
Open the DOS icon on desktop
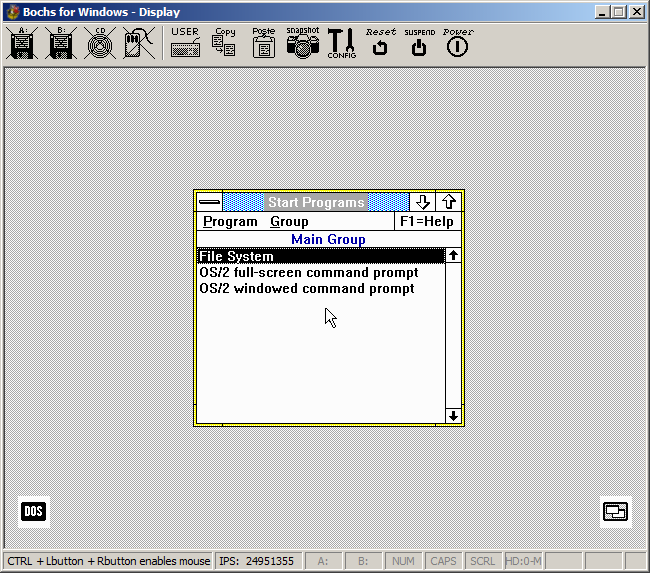click(x=34, y=511)
